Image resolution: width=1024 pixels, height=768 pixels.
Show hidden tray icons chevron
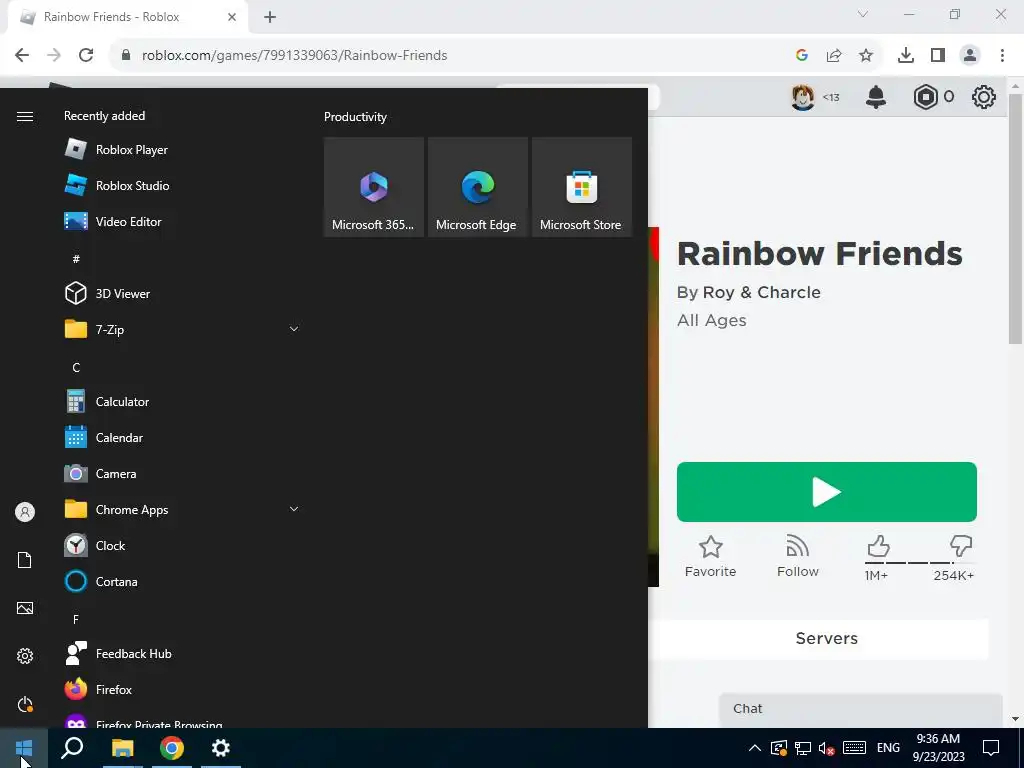pos(754,748)
